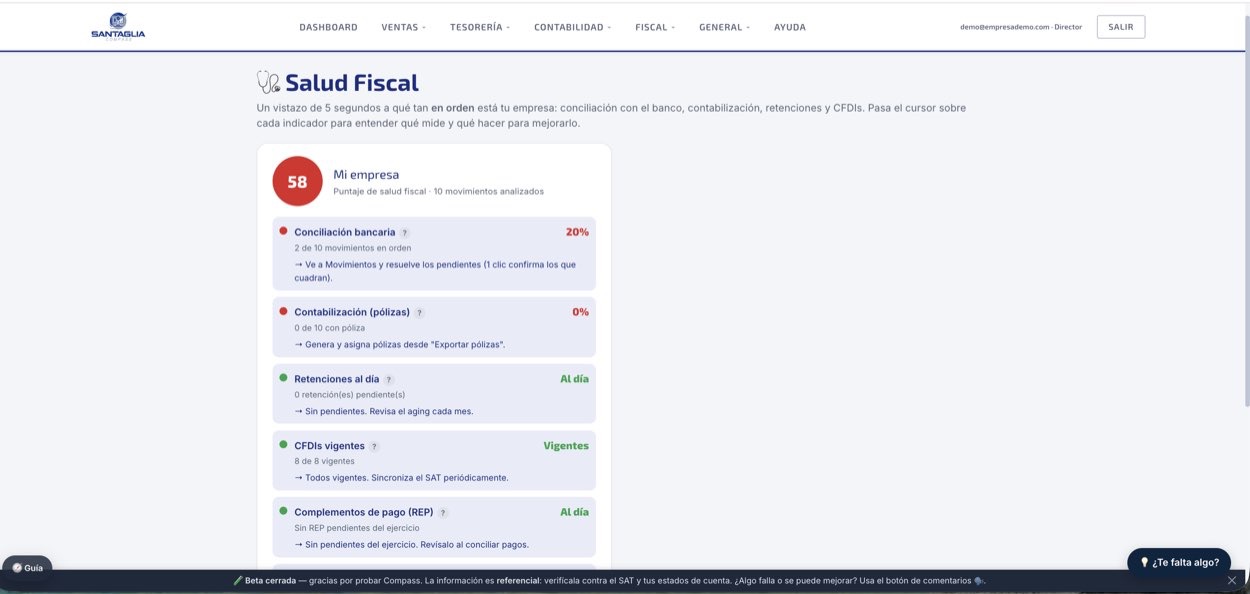Image resolution: width=1250 pixels, height=594 pixels.
Task: Click 'Al día' status of Complementos de pago
Action: [x=574, y=512]
